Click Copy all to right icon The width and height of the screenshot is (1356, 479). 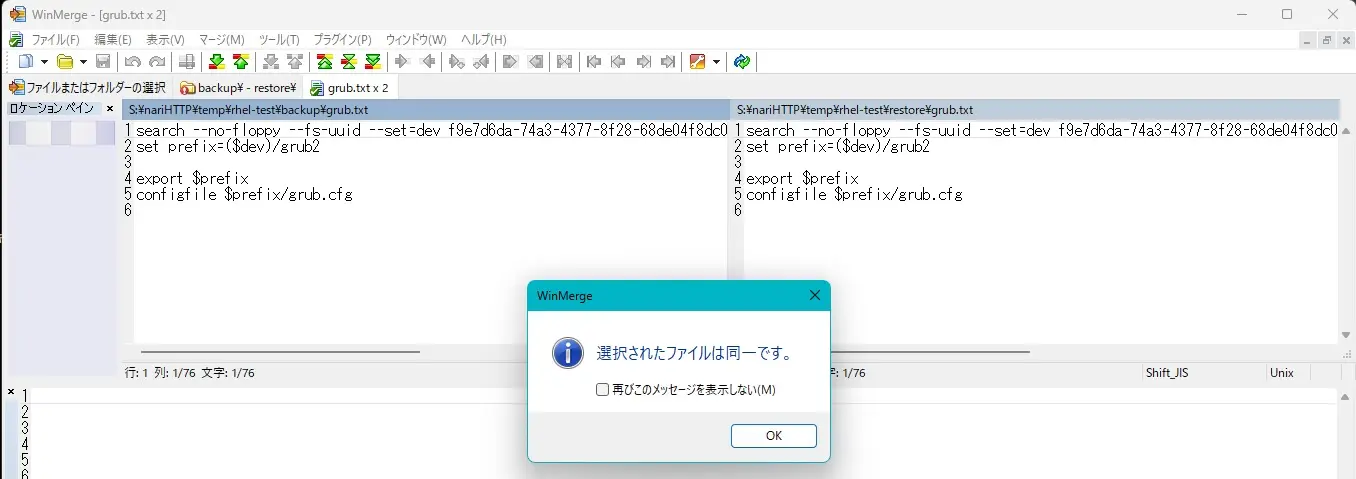[x=511, y=62]
